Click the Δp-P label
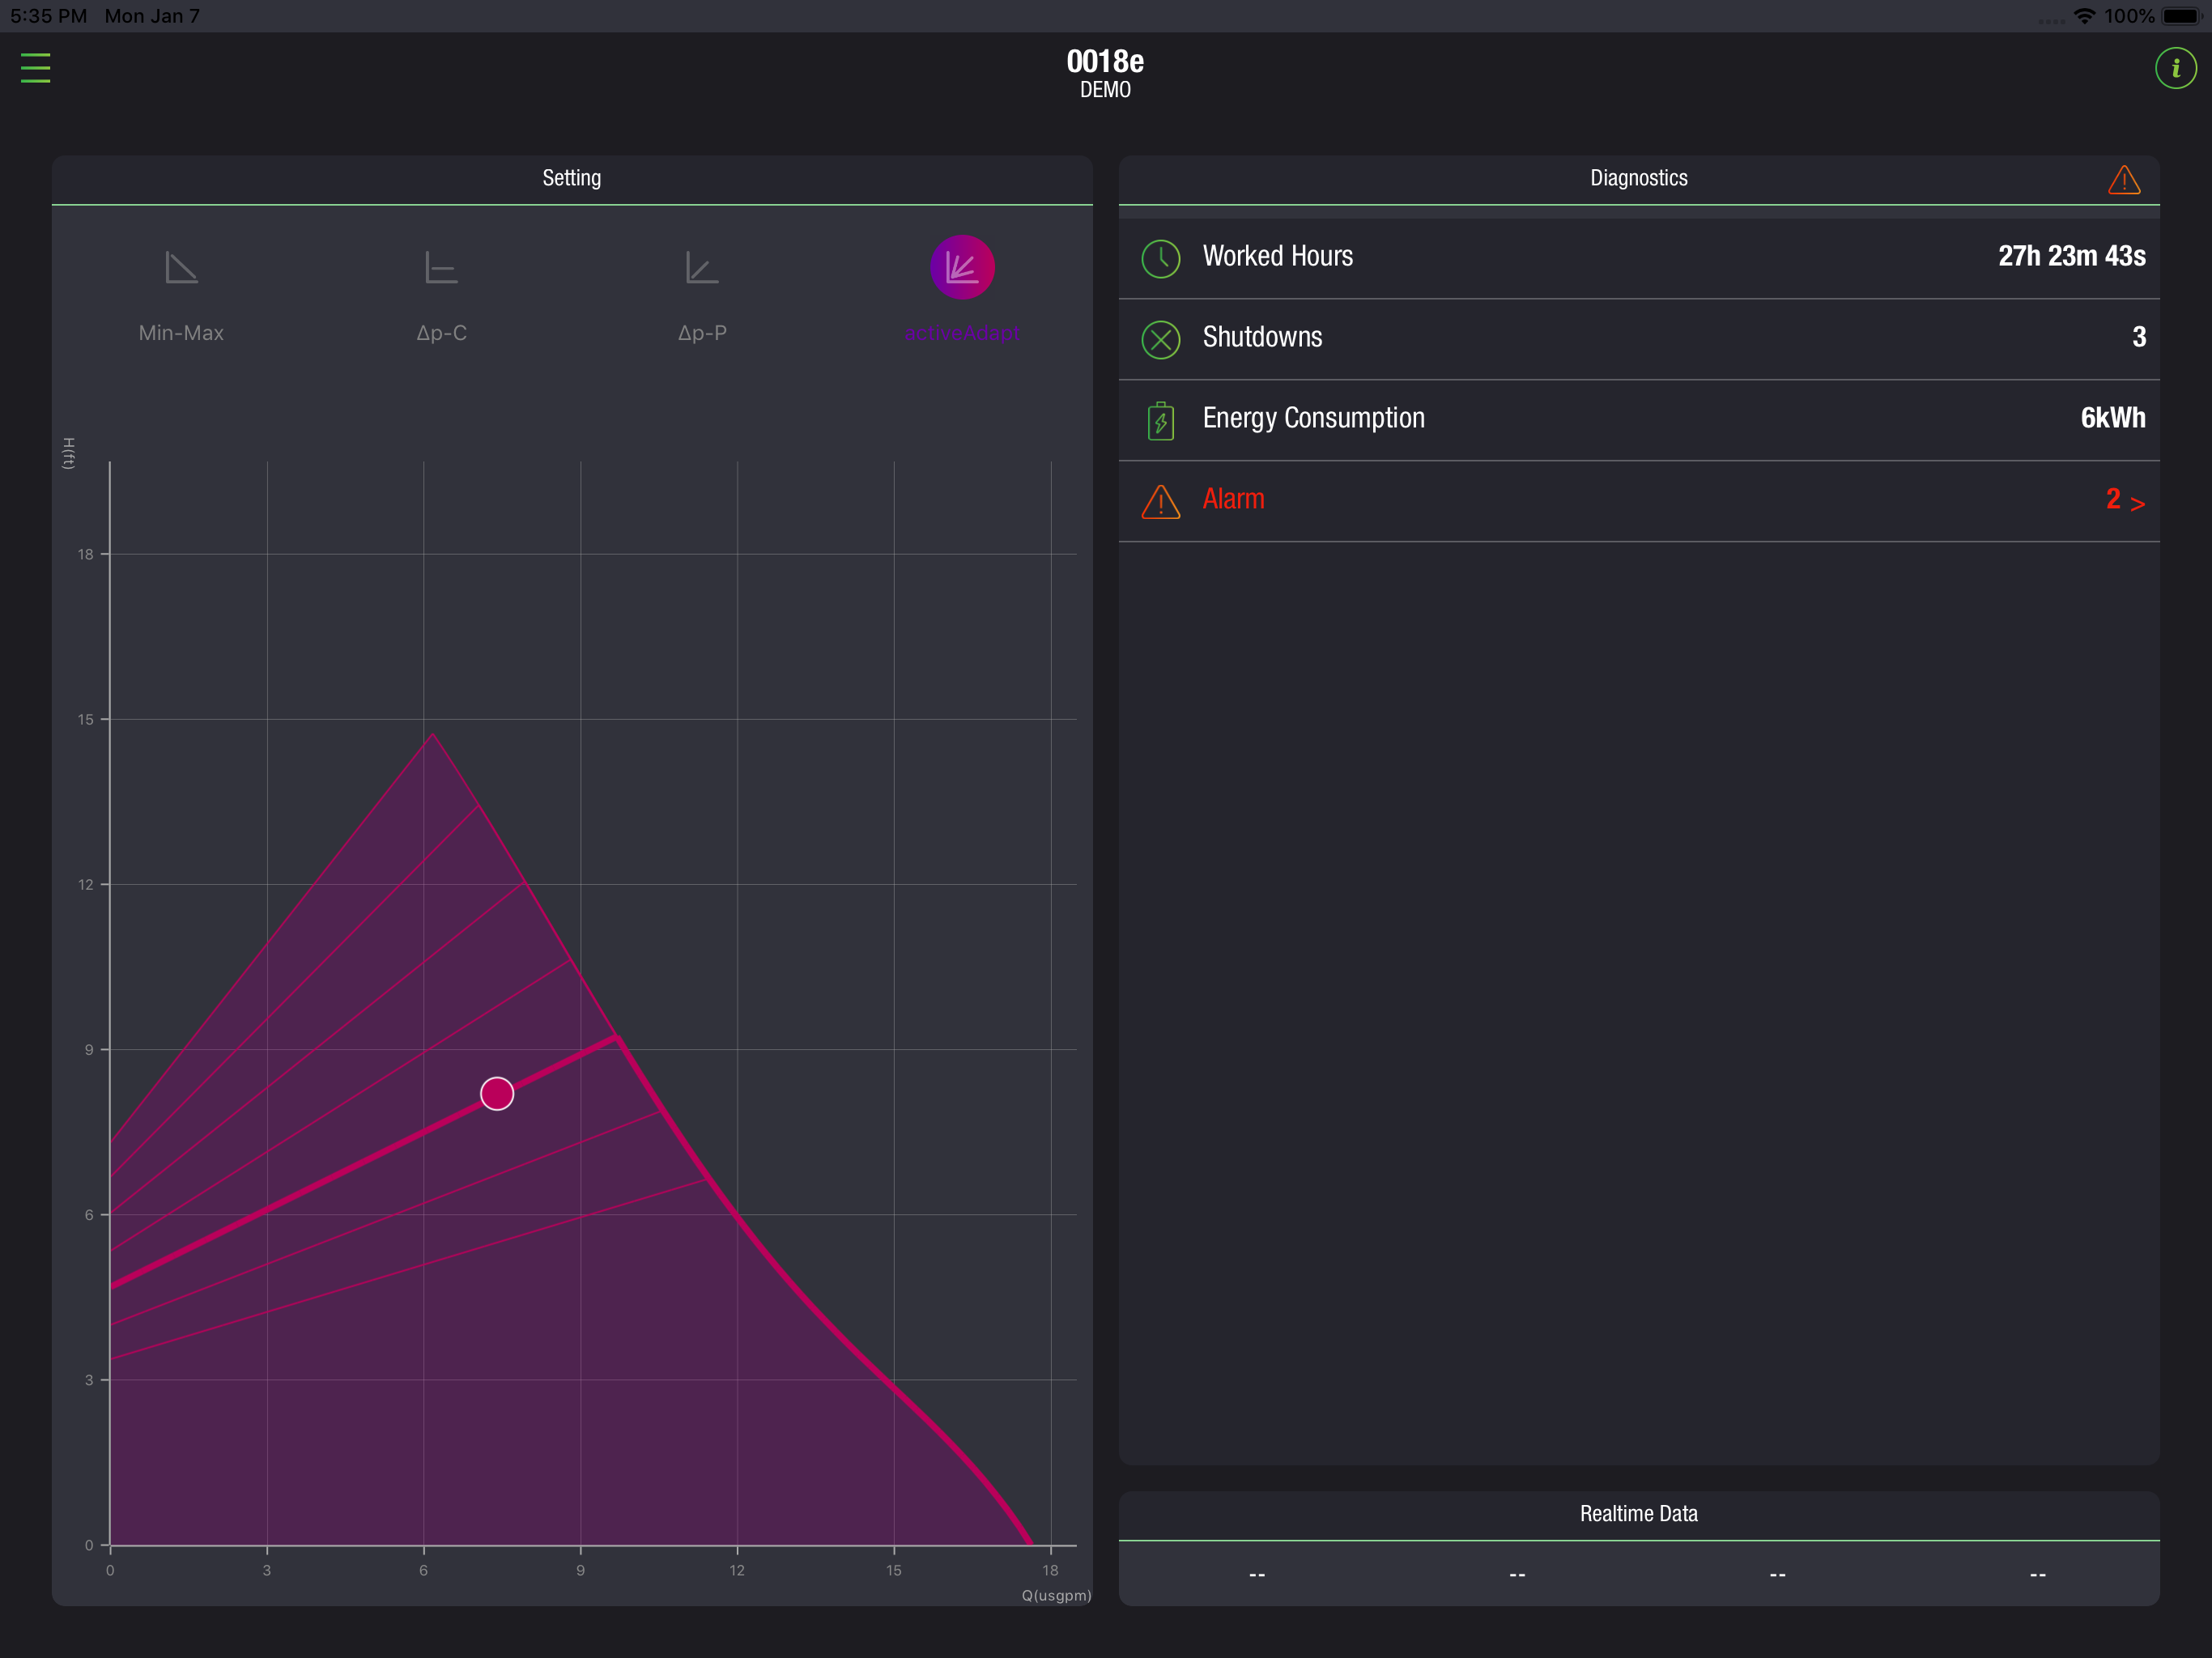The width and height of the screenshot is (2212, 1658). [702, 333]
